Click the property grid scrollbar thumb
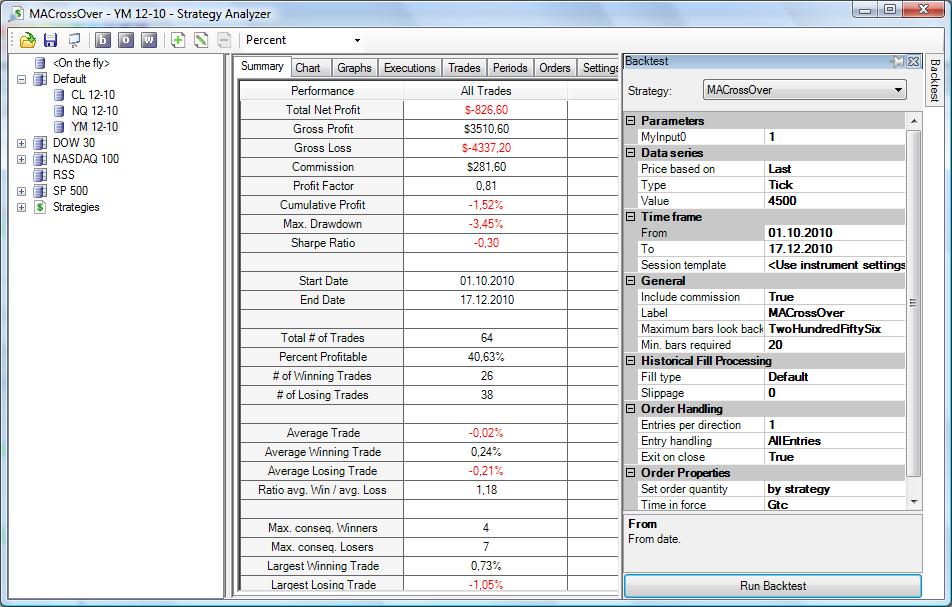Image resolution: width=952 pixels, height=607 pixels. point(914,302)
